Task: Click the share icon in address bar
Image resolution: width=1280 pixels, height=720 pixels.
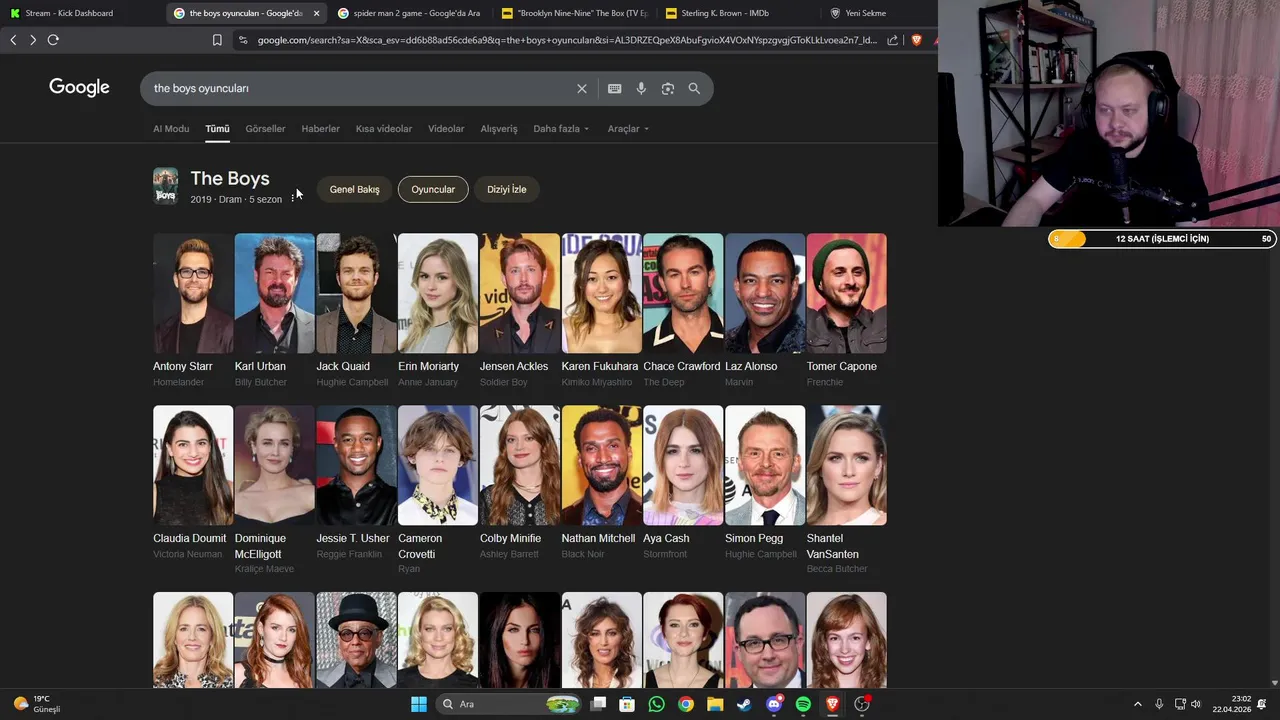Action: 893,40
